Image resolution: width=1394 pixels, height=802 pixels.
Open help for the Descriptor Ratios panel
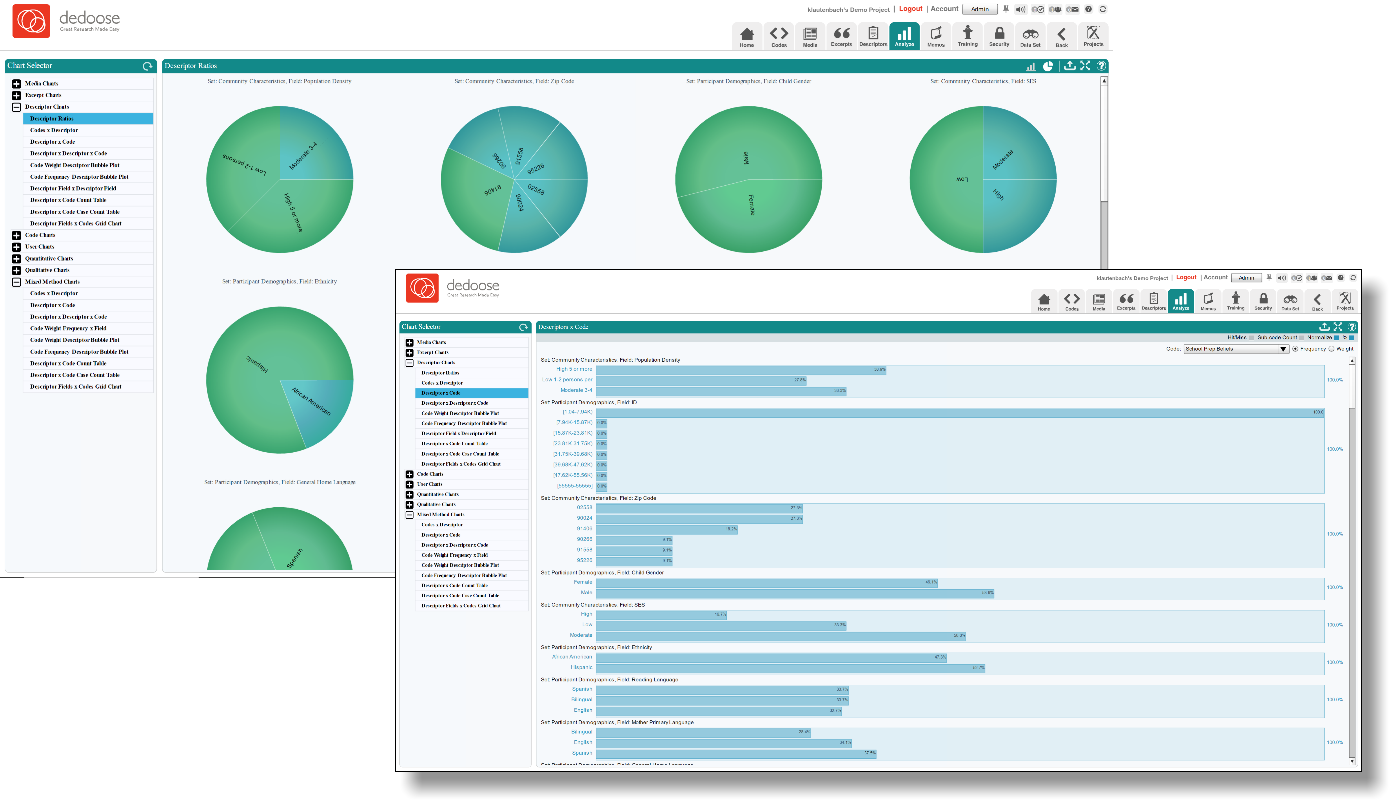click(1101, 66)
